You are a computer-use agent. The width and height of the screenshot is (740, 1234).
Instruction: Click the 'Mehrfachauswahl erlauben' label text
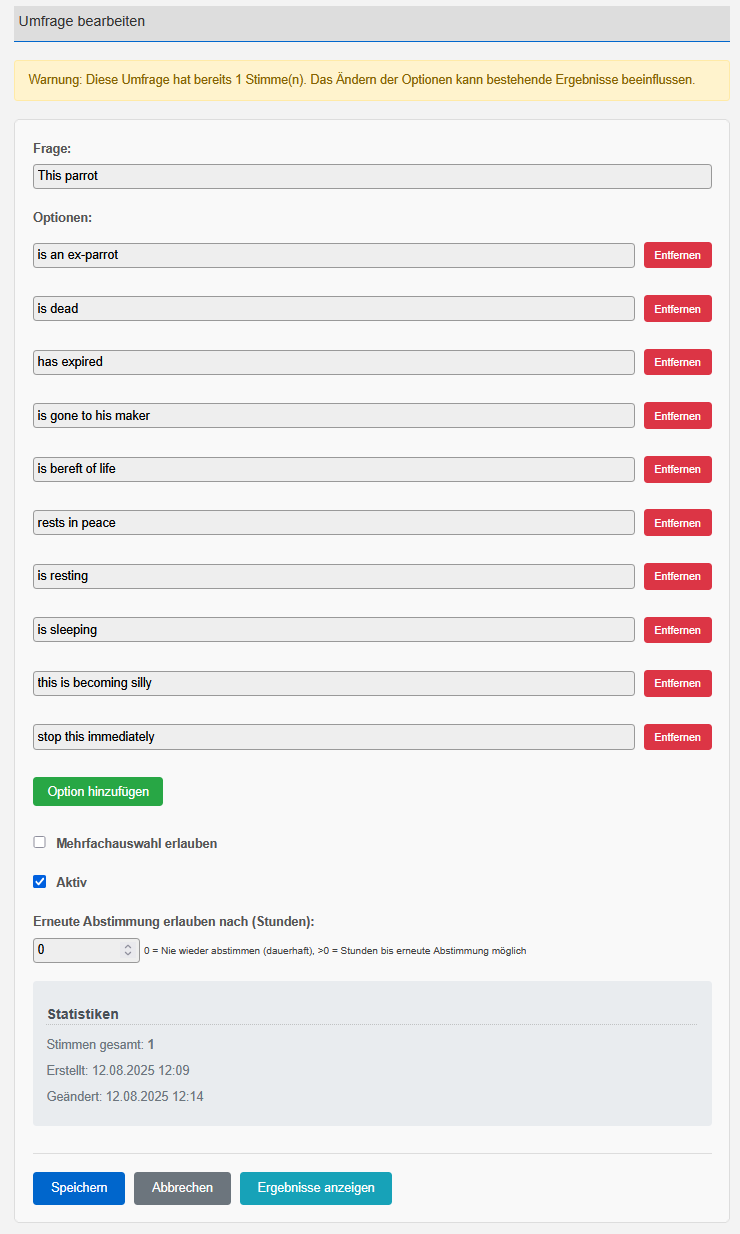click(x=137, y=843)
